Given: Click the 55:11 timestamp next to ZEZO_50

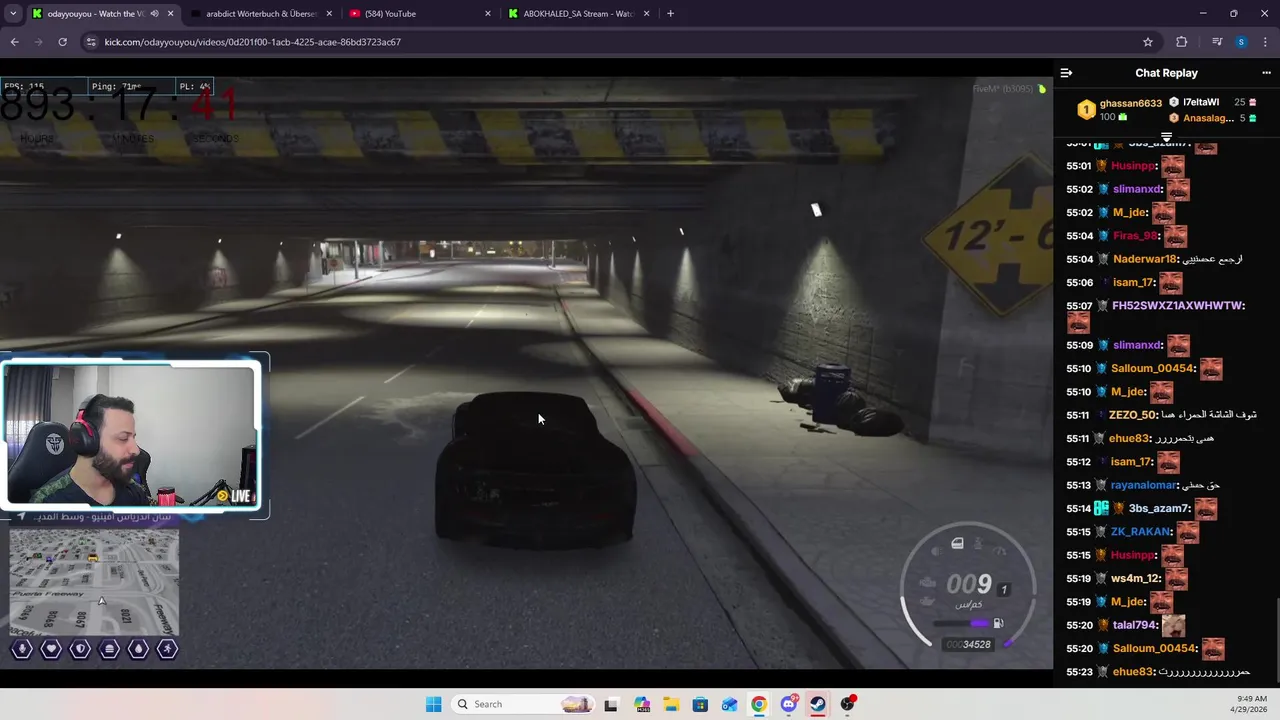Looking at the screenshot, I should click(1078, 415).
